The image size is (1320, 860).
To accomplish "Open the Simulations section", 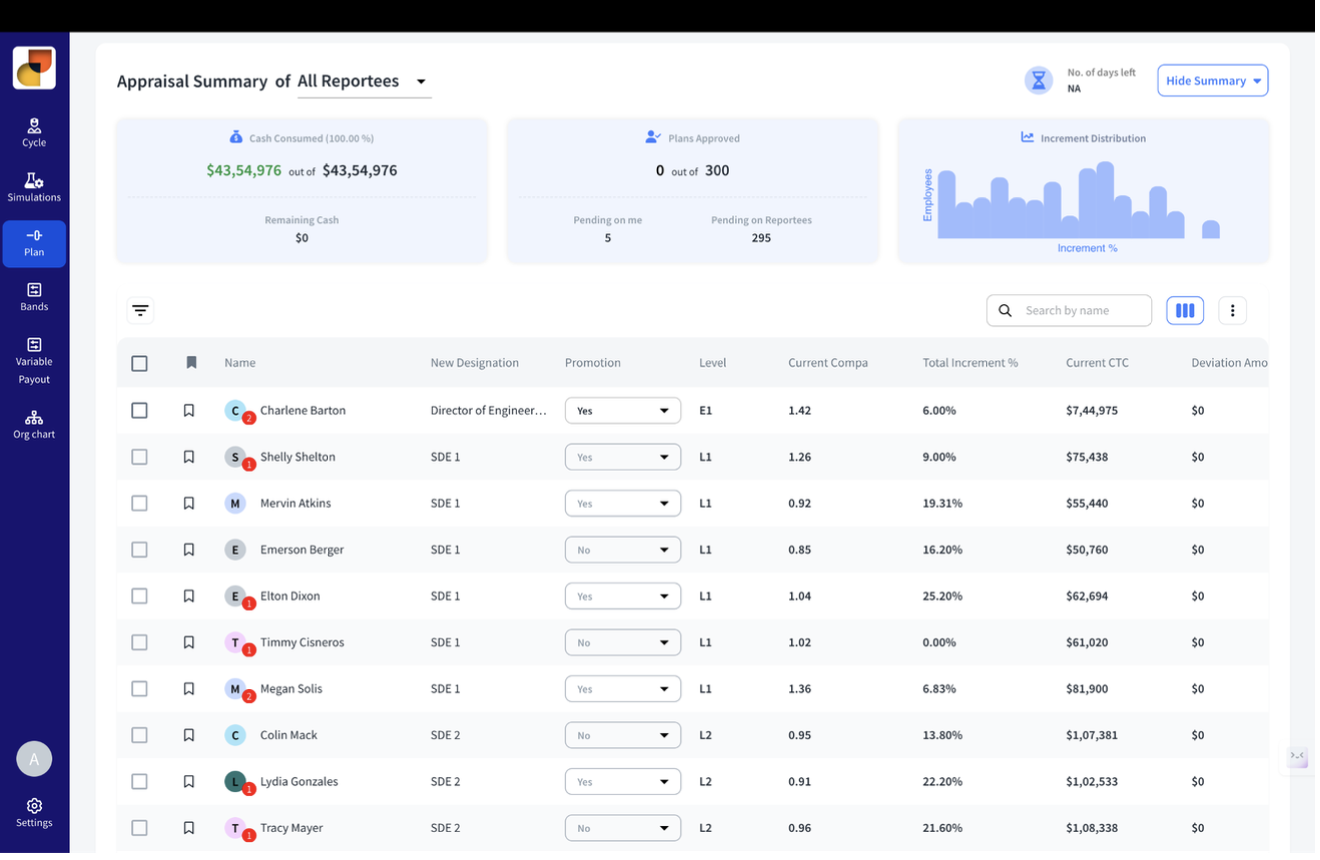I will (x=34, y=188).
